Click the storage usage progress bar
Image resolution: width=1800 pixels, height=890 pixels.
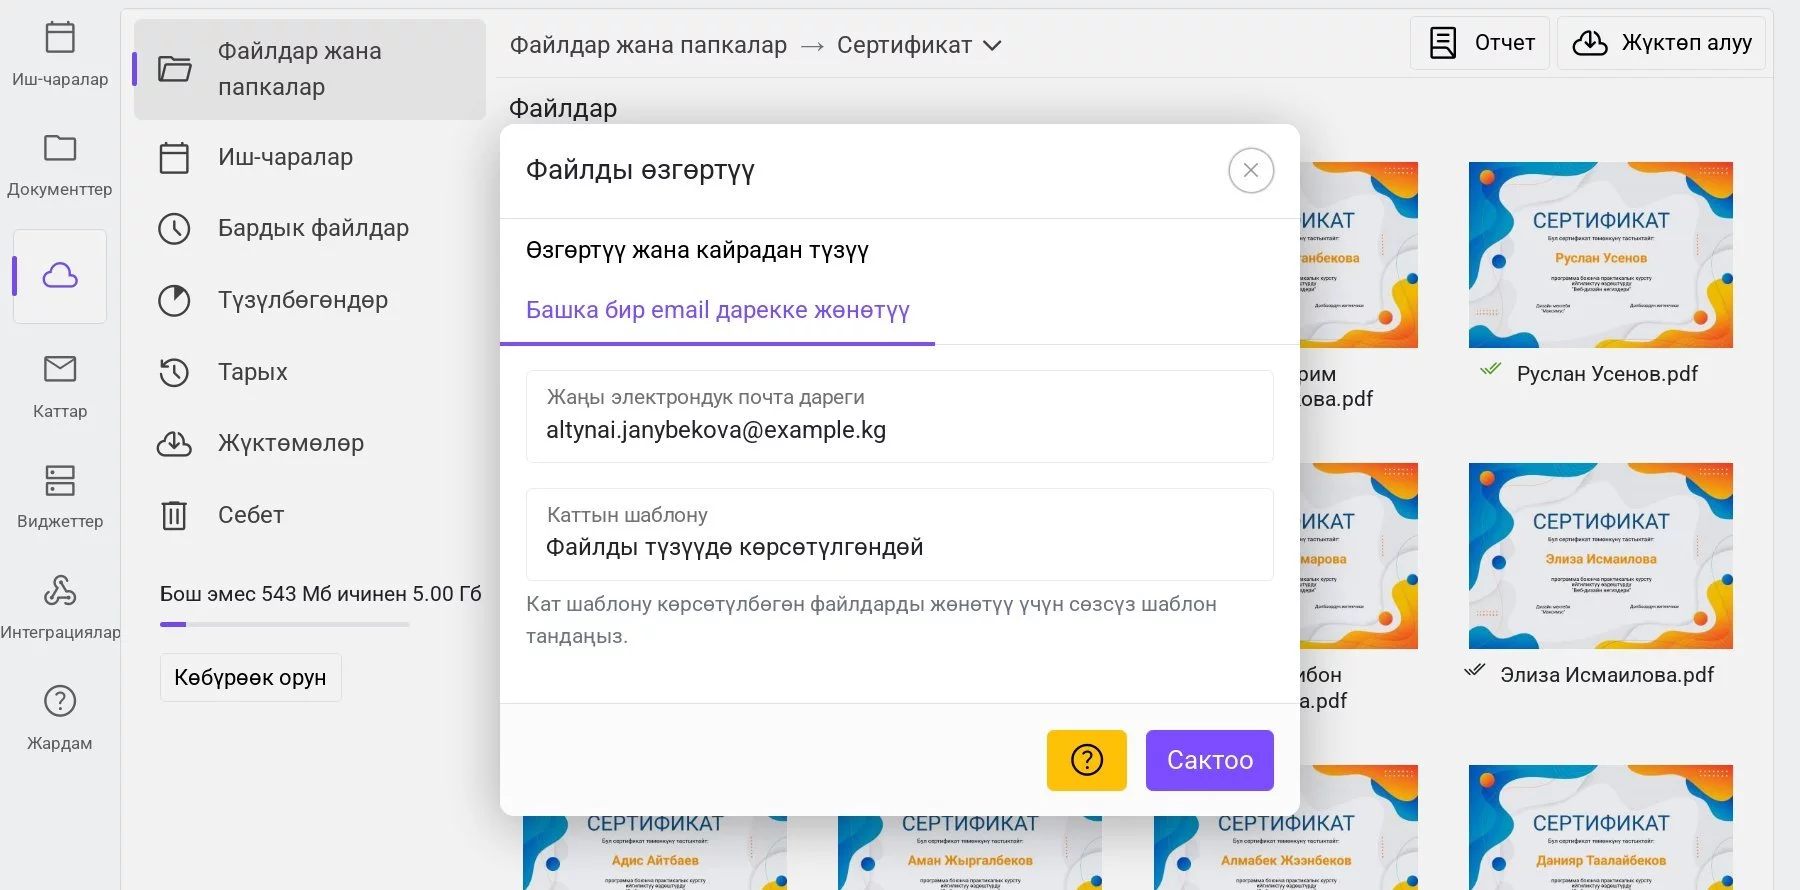pyautogui.click(x=285, y=624)
